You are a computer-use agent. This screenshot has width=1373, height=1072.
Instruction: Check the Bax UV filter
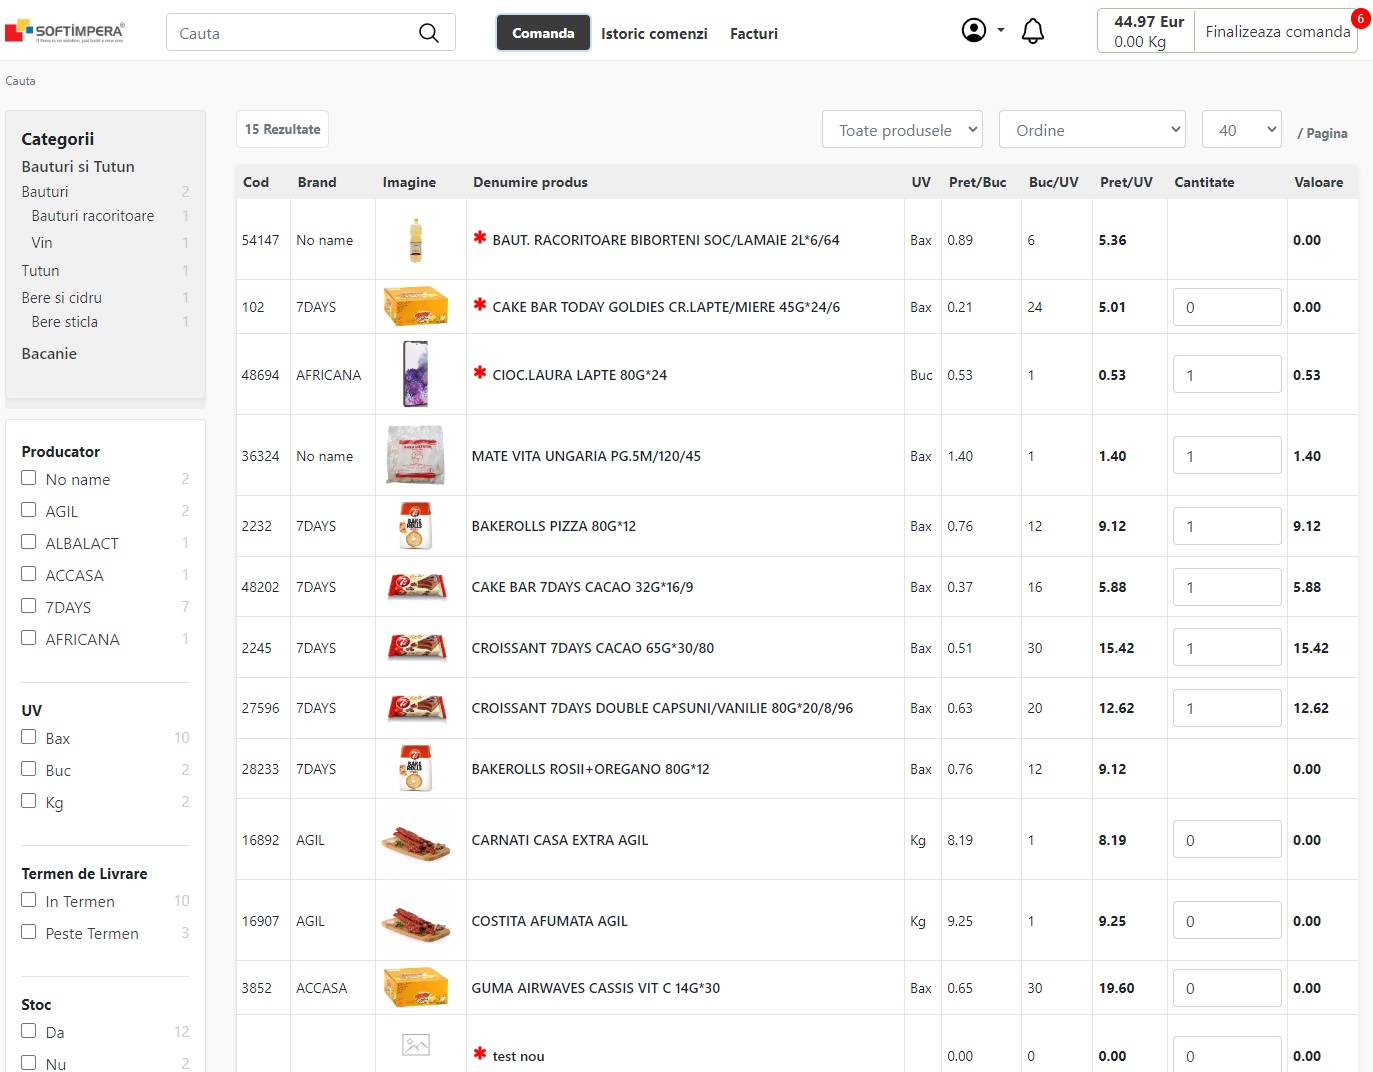click(x=29, y=737)
